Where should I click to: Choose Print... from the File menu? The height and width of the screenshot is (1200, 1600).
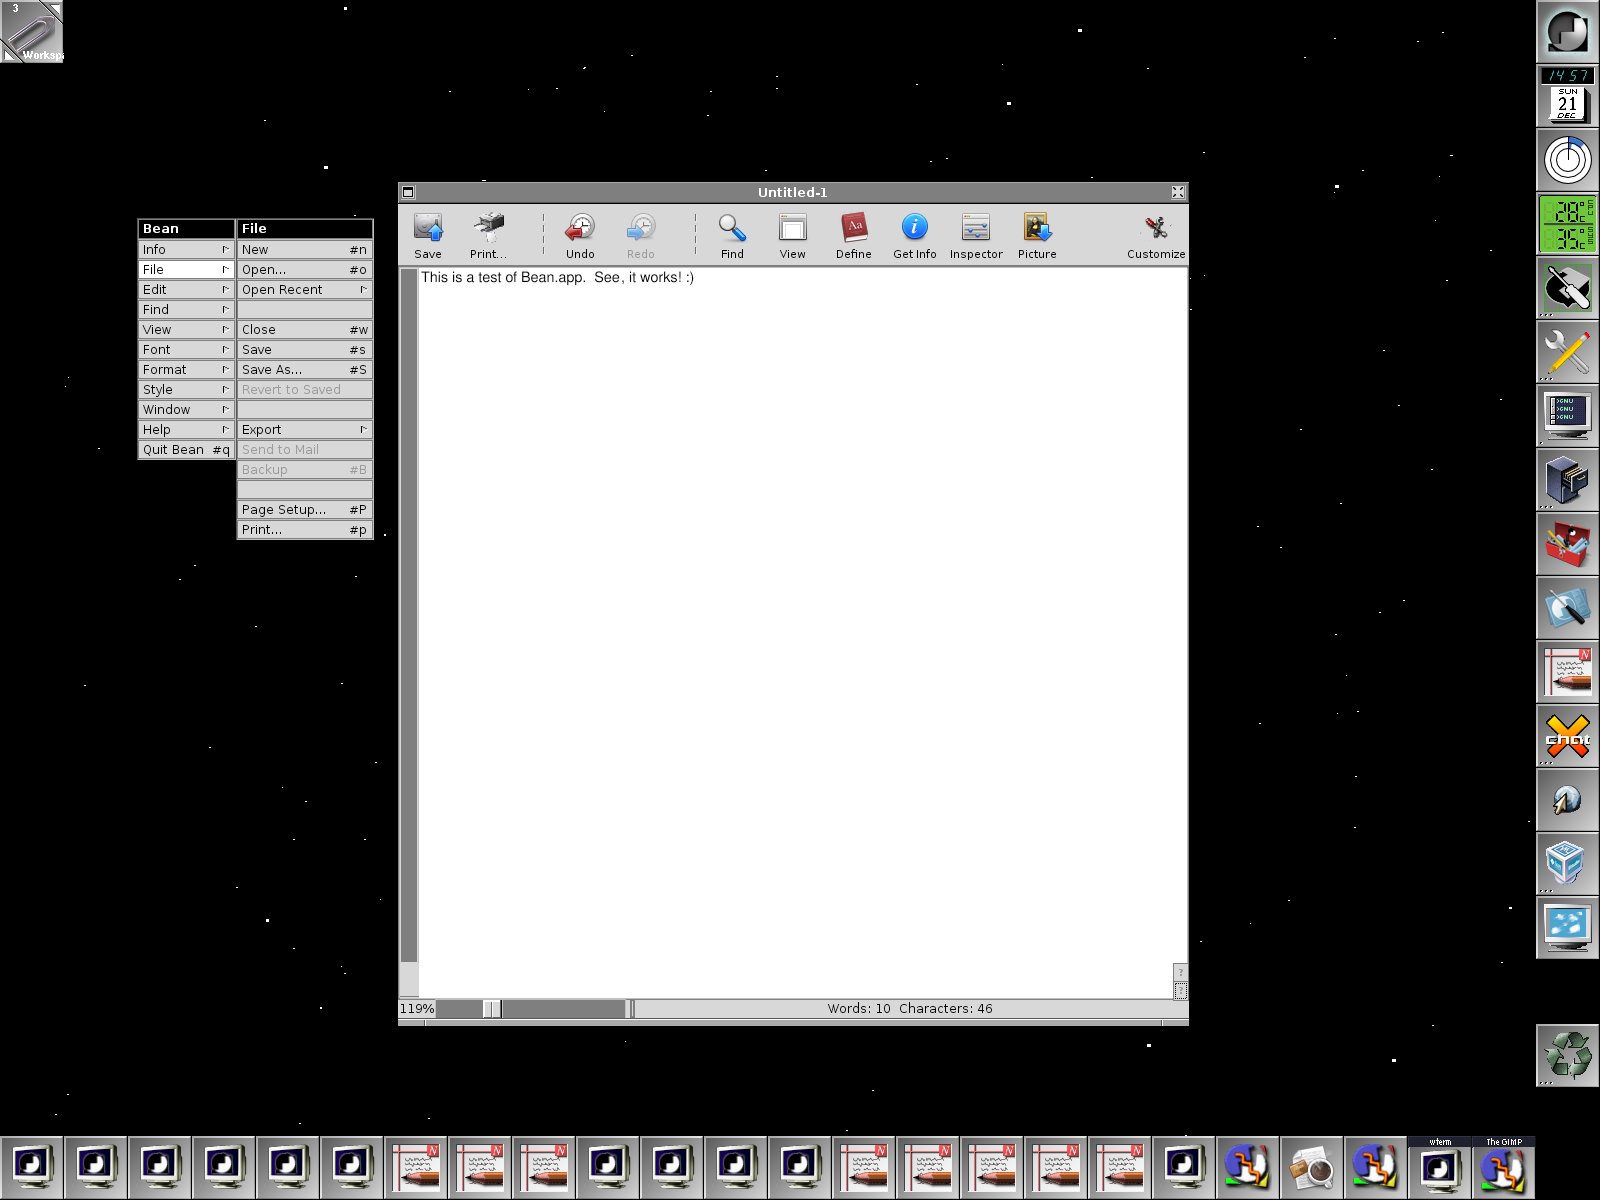click(x=305, y=530)
